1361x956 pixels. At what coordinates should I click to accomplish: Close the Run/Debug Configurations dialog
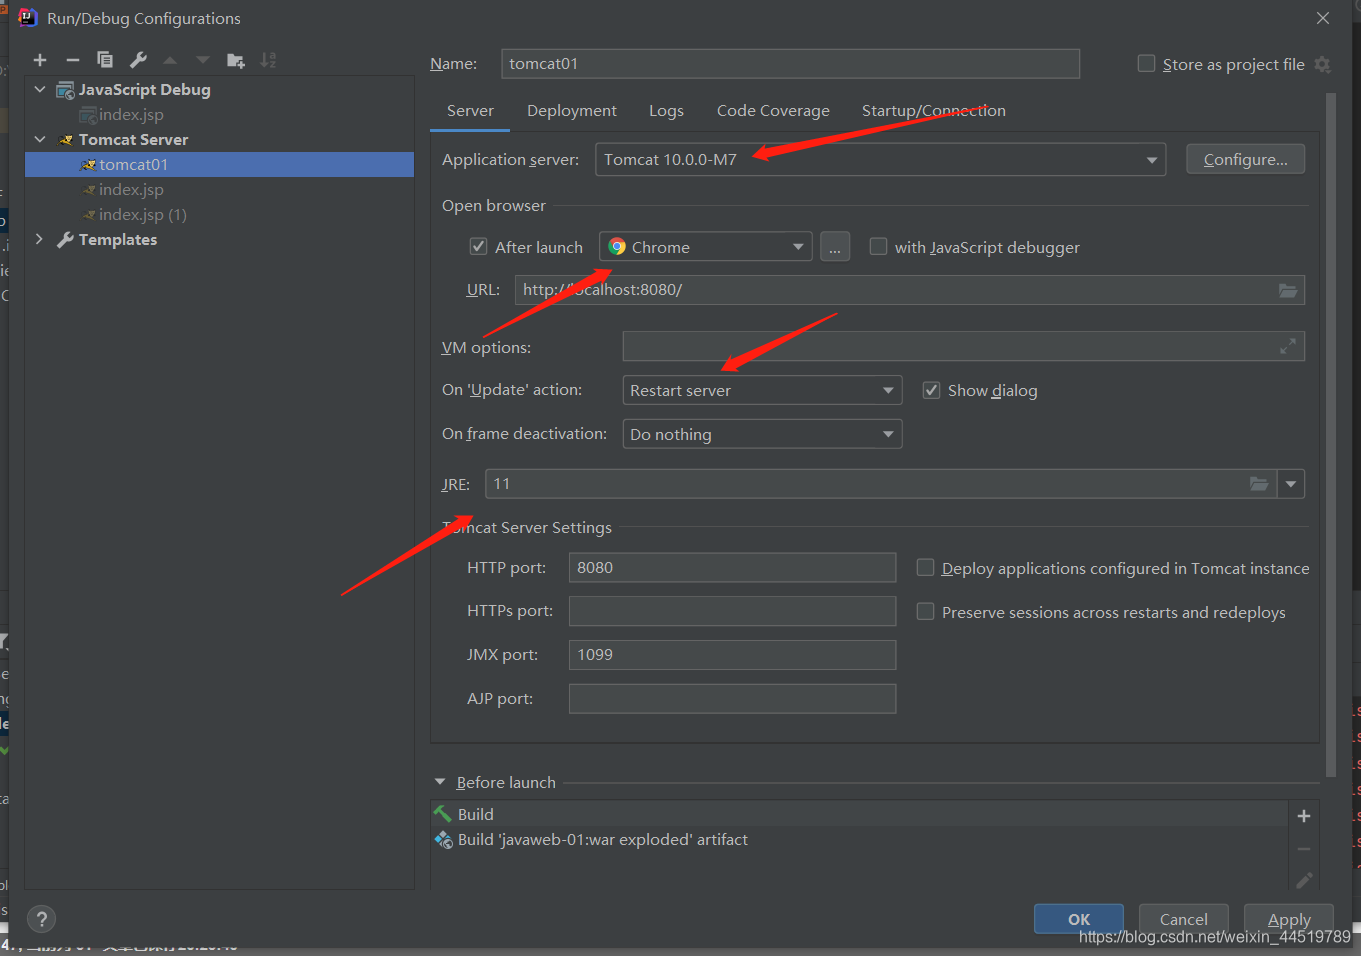coord(1323,18)
